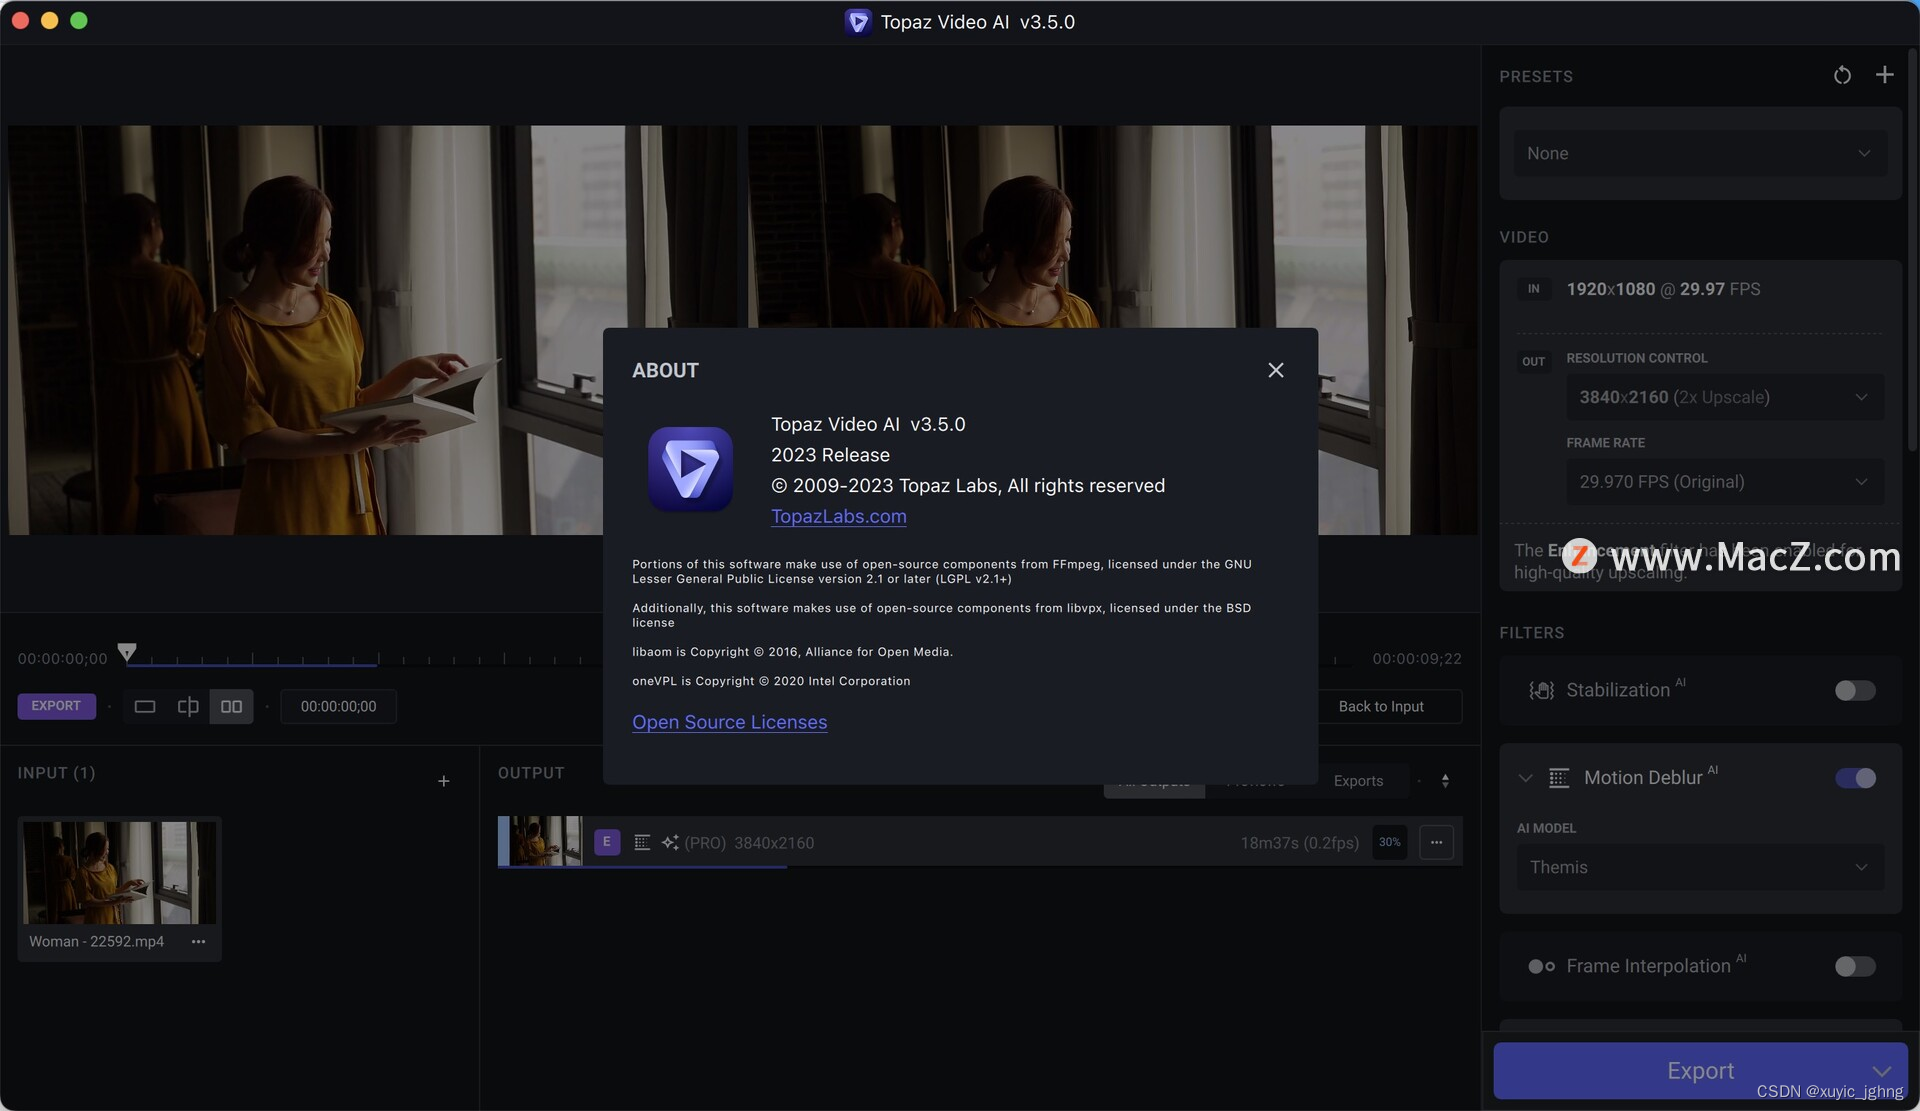
Task: Click the motion deblur icon in output row
Action: tap(642, 843)
